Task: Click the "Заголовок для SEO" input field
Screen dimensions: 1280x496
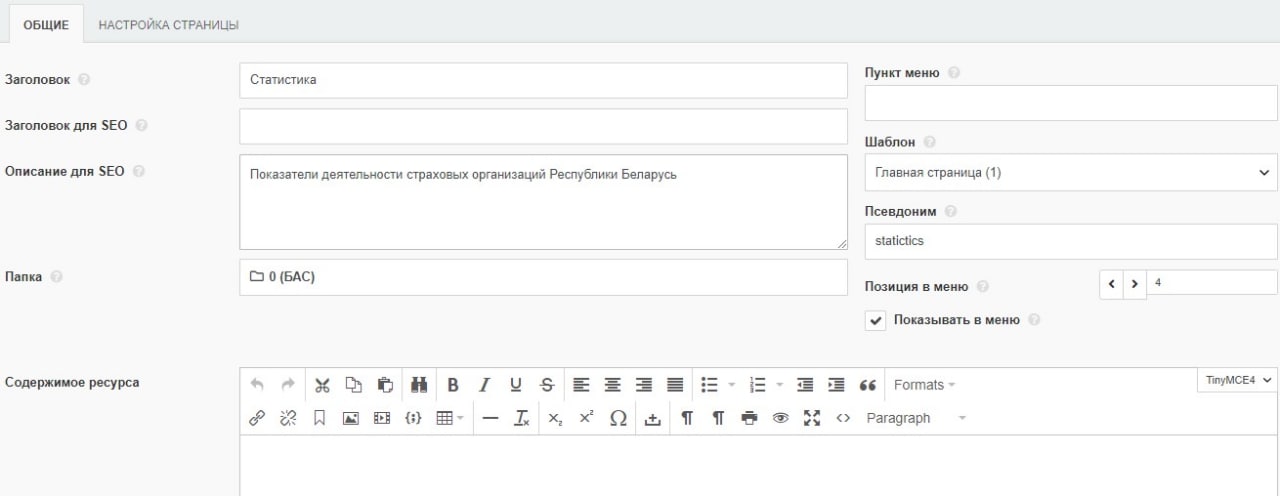Action: pyautogui.click(x=543, y=126)
